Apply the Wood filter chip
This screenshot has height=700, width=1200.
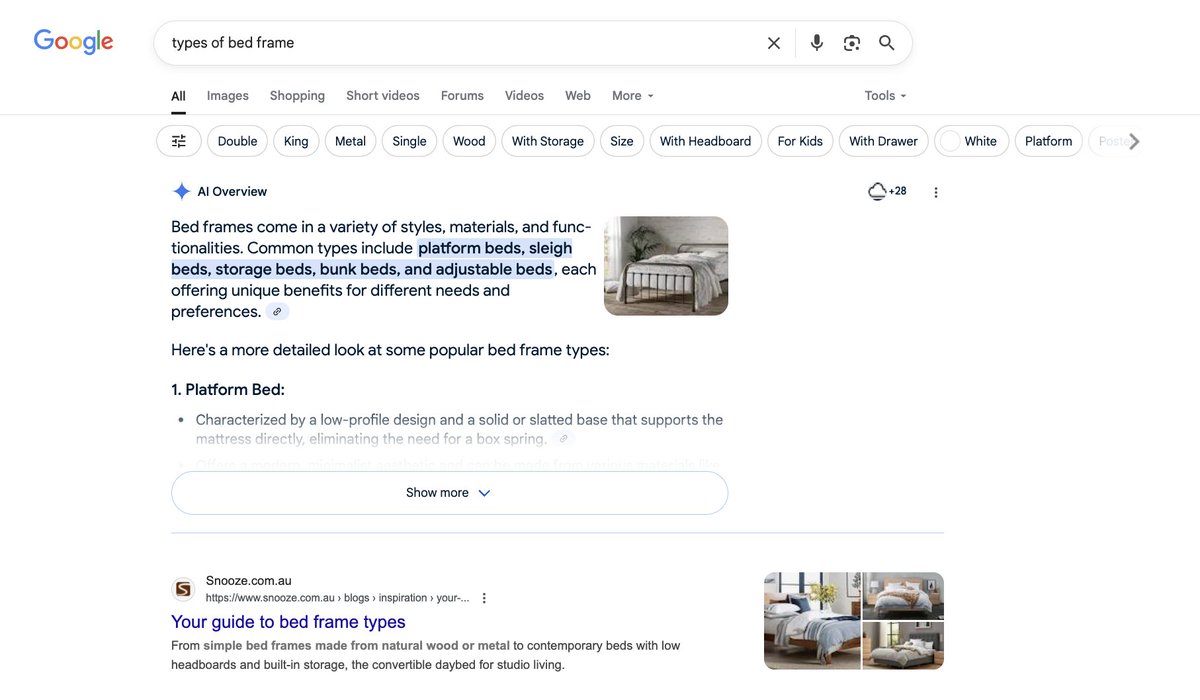[x=469, y=141]
